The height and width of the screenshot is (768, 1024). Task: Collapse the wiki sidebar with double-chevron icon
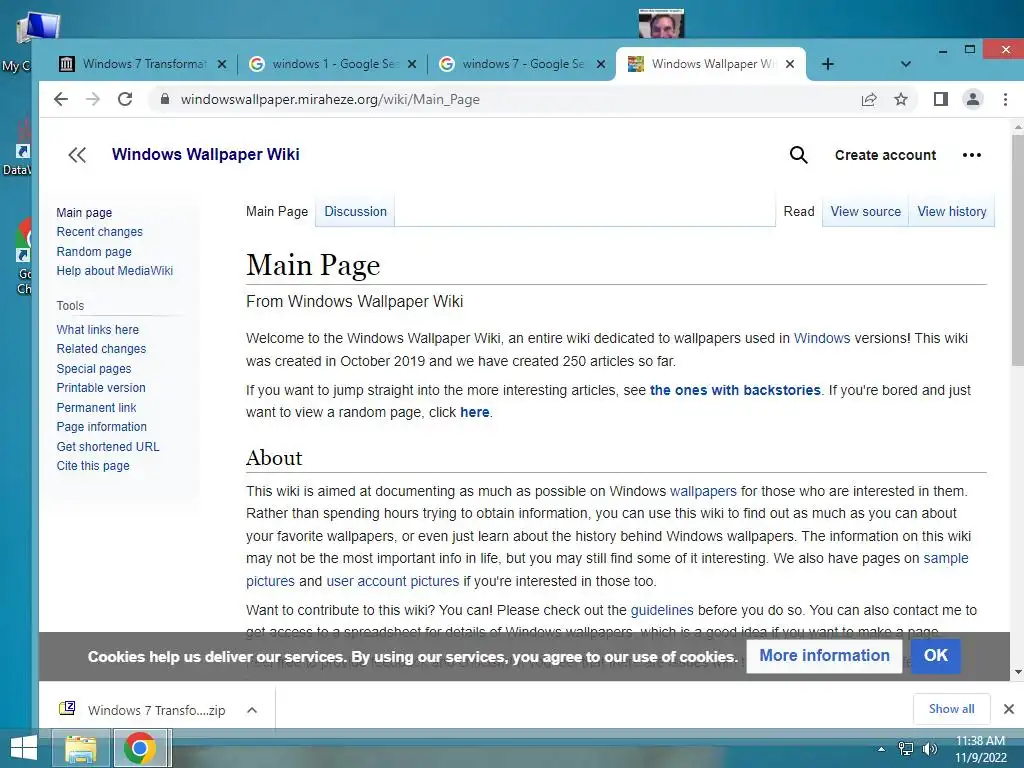pyautogui.click(x=77, y=155)
